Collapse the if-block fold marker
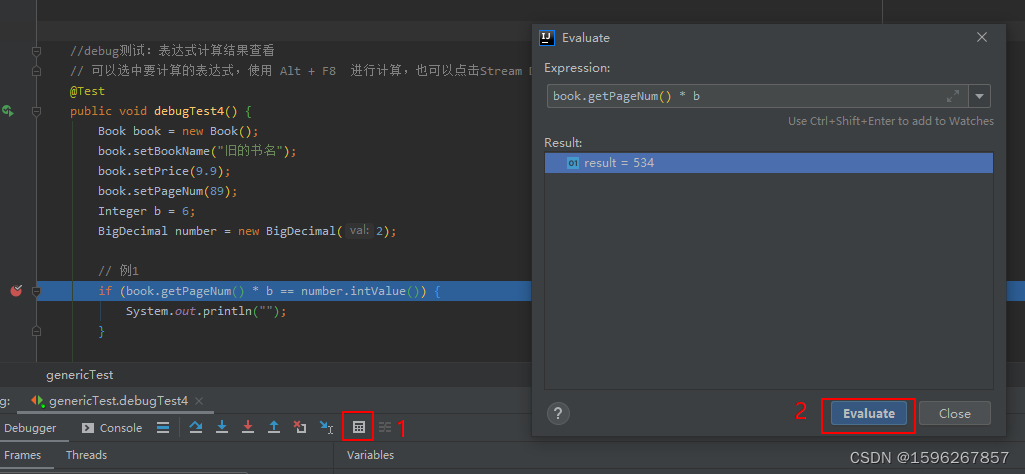 37,291
